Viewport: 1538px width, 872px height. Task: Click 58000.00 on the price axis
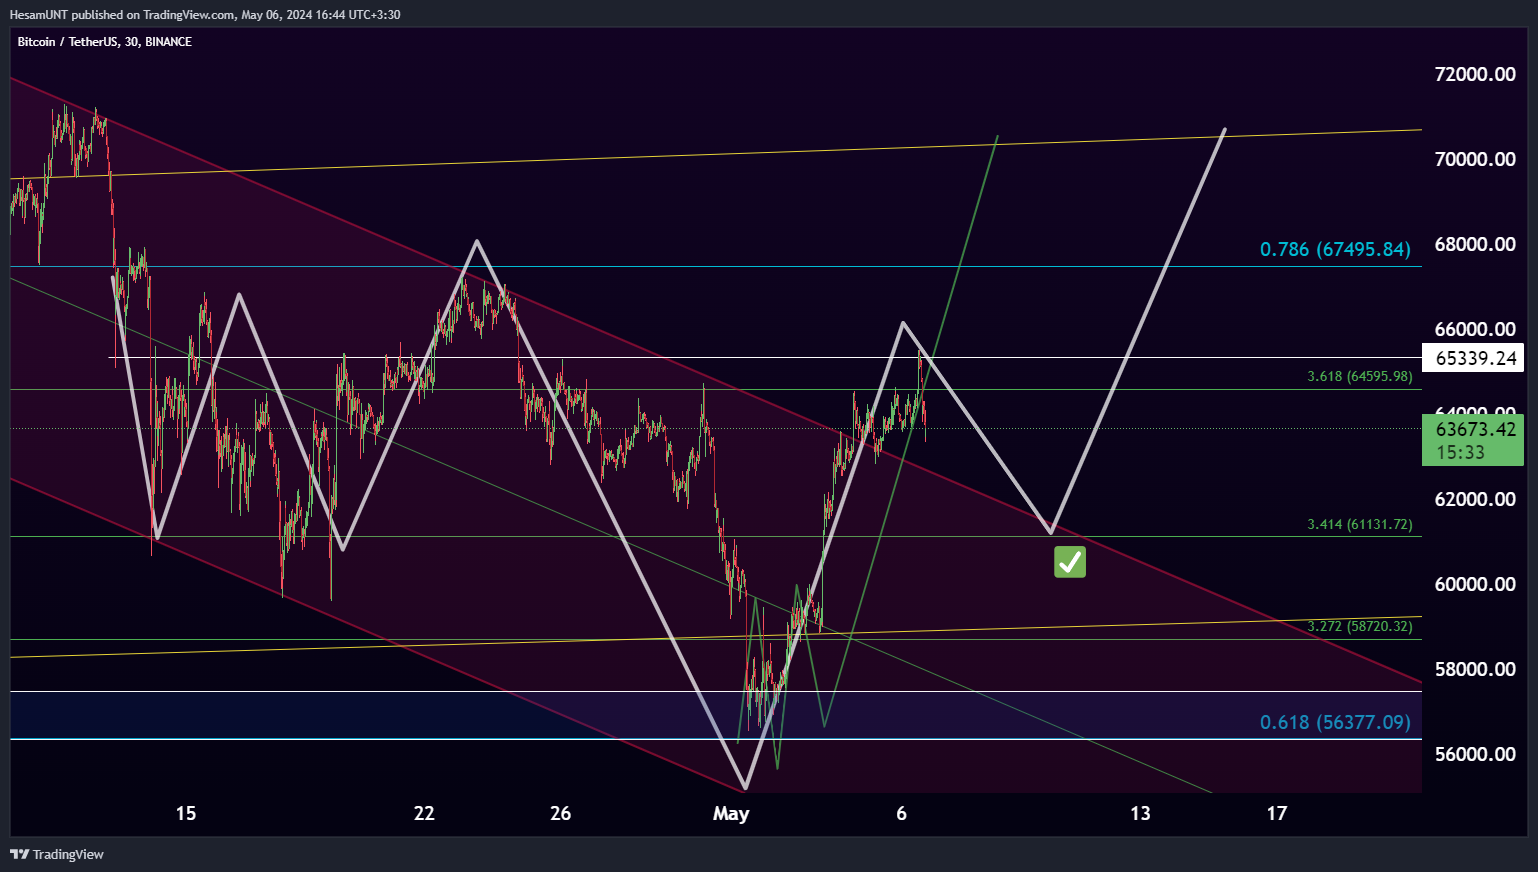click(x=1475, y=669)
